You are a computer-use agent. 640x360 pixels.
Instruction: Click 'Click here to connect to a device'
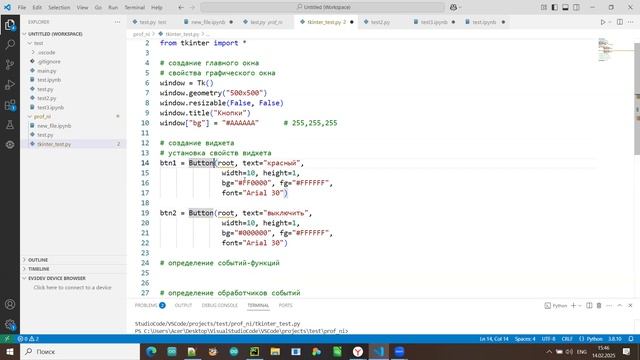coord(72,287)
